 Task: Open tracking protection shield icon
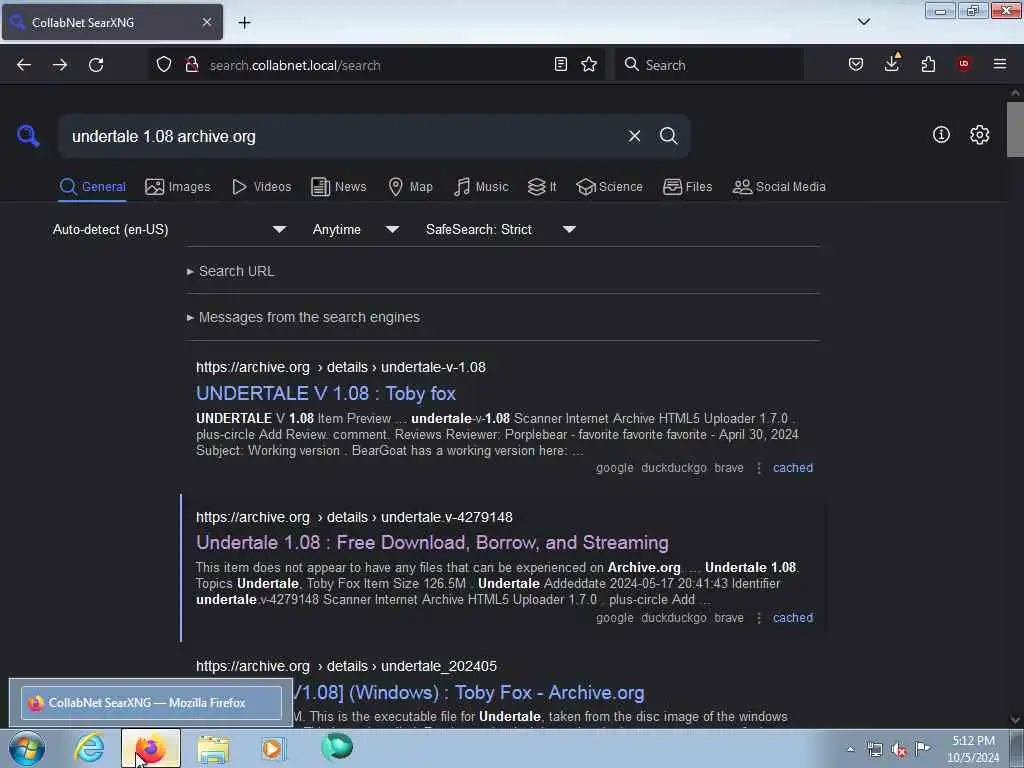coord(164,64)
